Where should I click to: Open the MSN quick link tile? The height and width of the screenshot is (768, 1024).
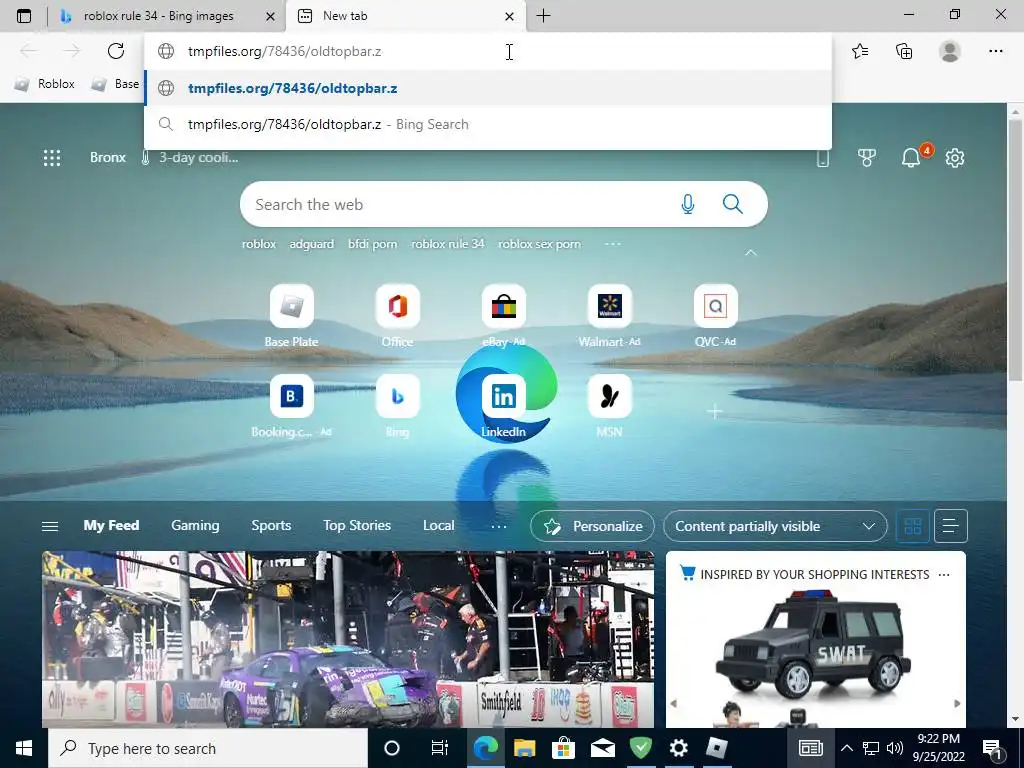tap(609, 406)
